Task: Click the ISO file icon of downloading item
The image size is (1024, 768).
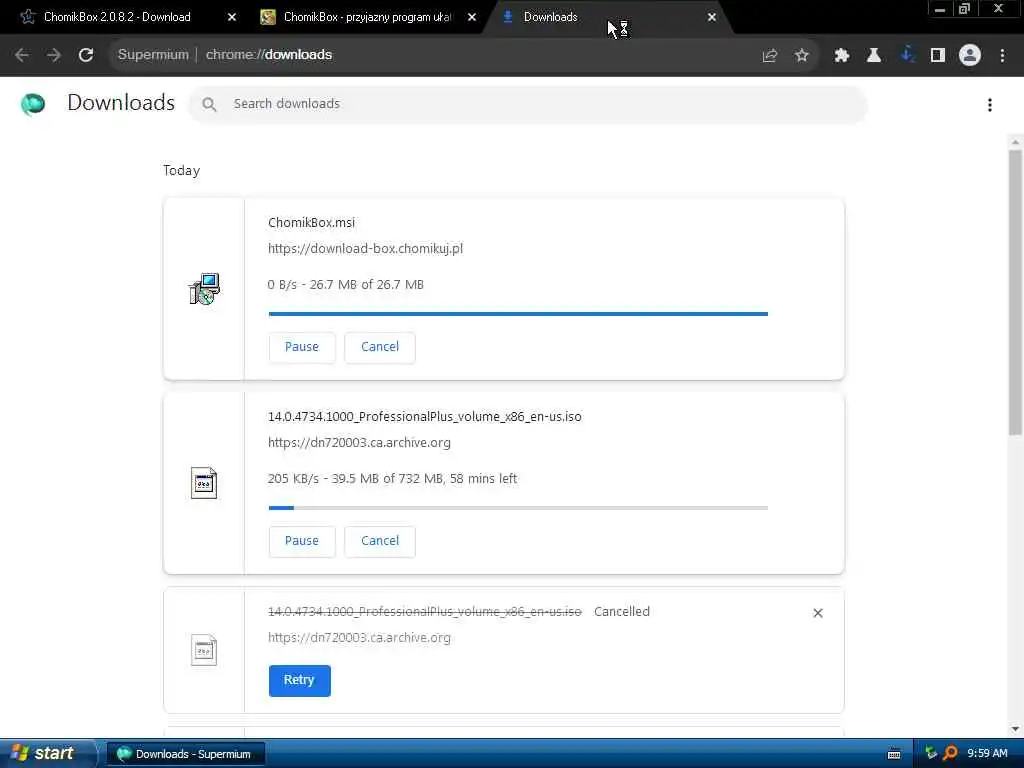Action: click(x=204, y=483)
